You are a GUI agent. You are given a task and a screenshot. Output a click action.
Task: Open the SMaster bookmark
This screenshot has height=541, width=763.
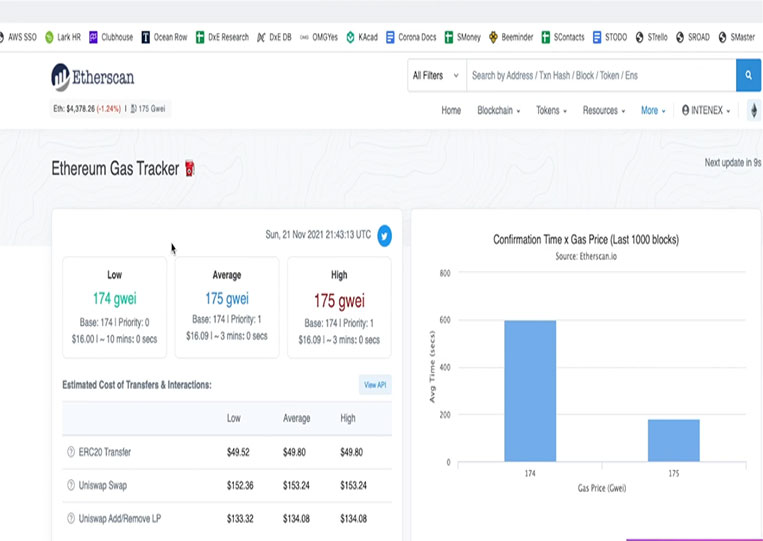[737, 37]
